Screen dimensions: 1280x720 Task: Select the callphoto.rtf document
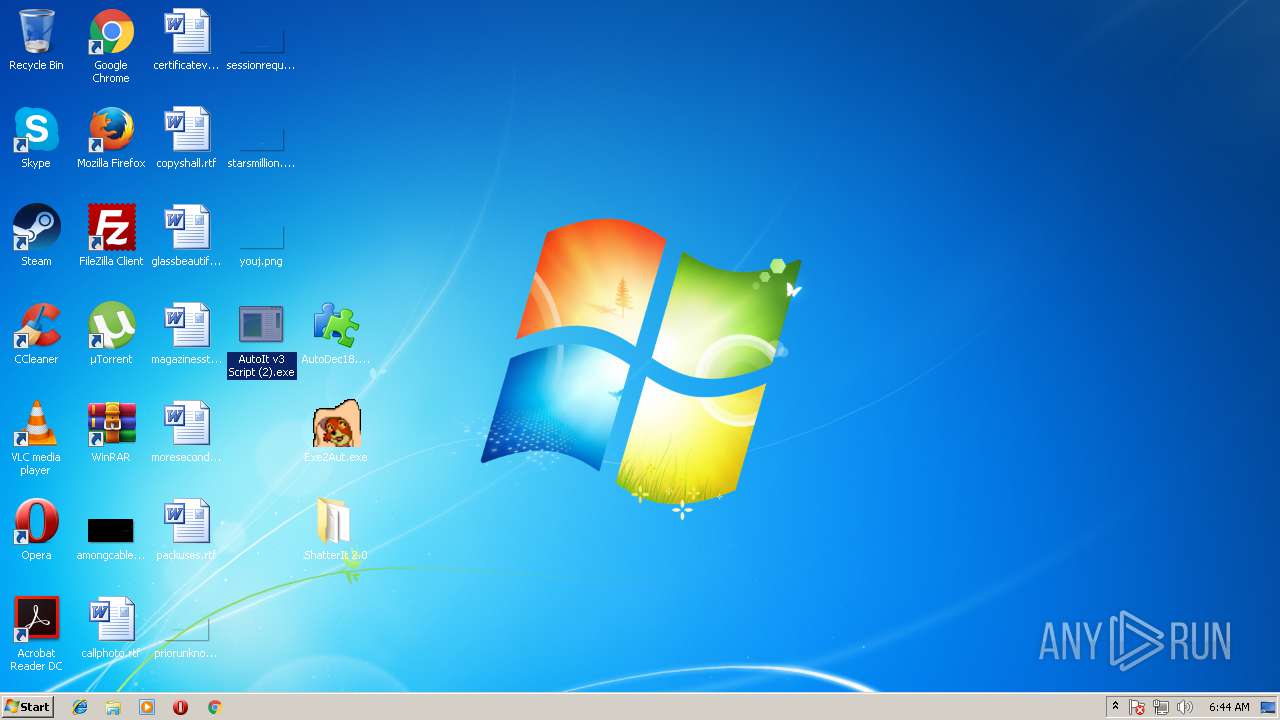click(x=111, y=628)
